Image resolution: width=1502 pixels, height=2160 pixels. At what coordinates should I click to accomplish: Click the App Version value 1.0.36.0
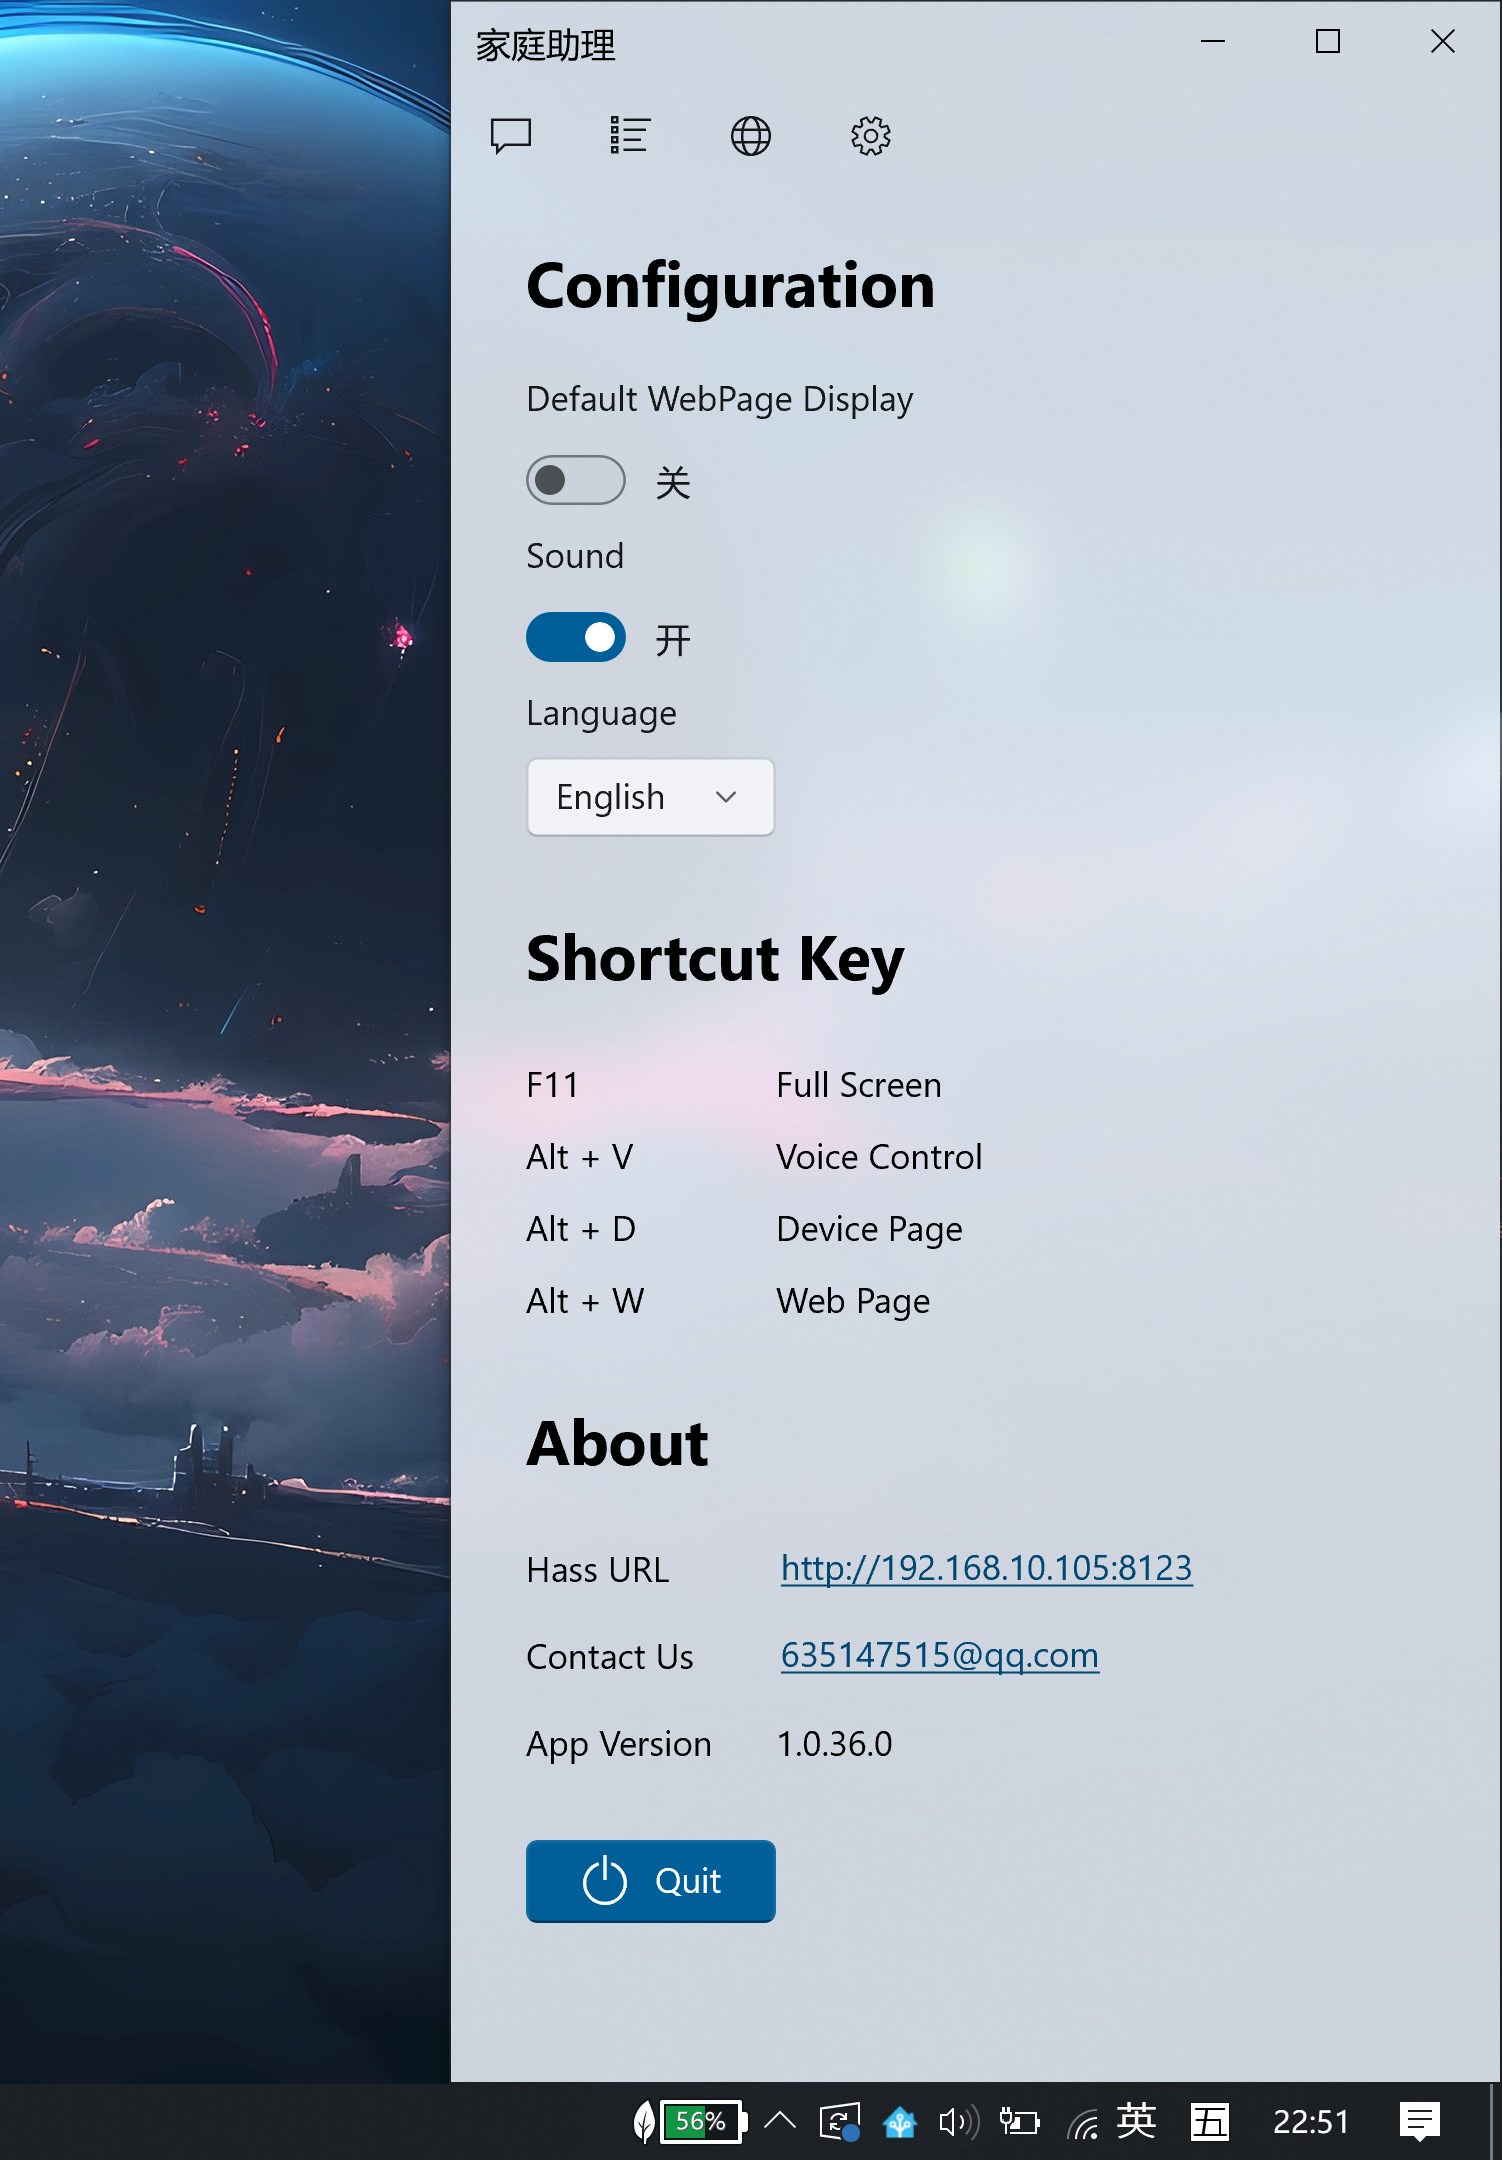click(x=835, y=1744)
